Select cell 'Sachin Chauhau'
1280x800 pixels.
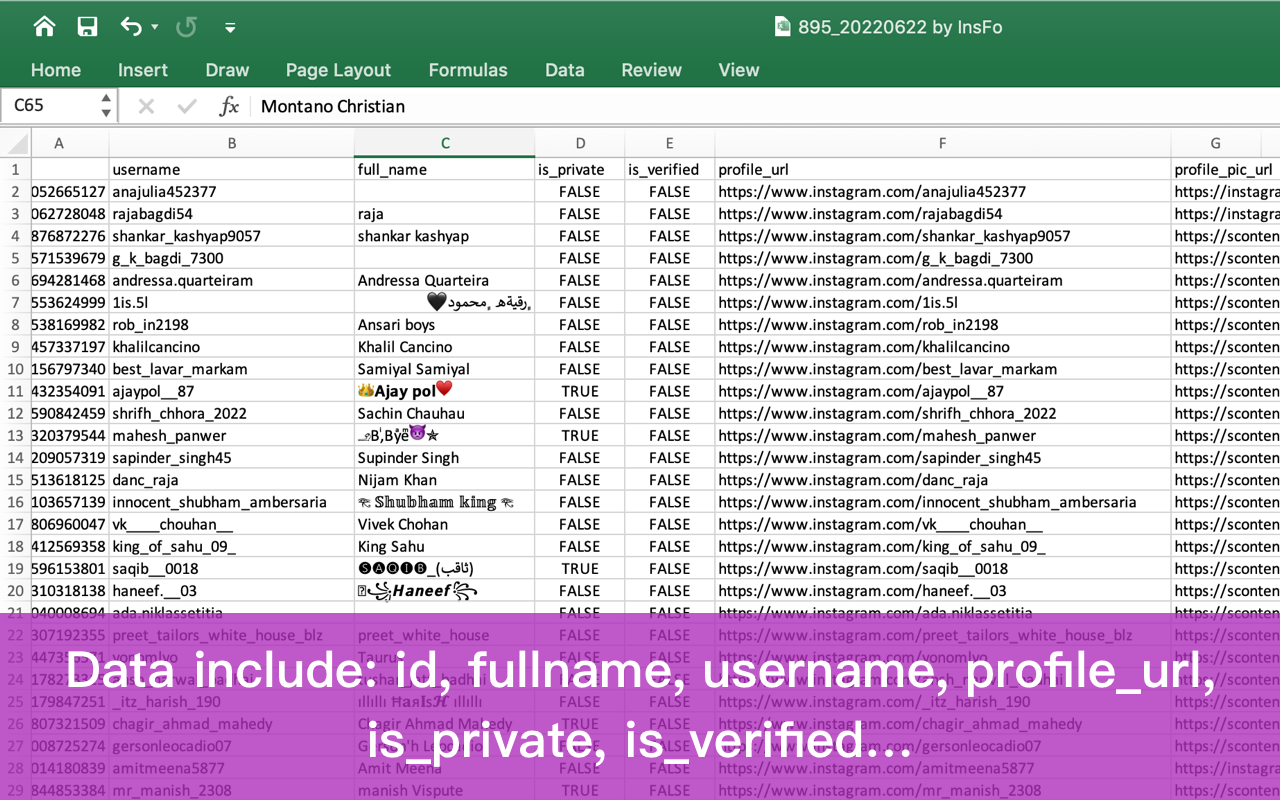(445, 413)
